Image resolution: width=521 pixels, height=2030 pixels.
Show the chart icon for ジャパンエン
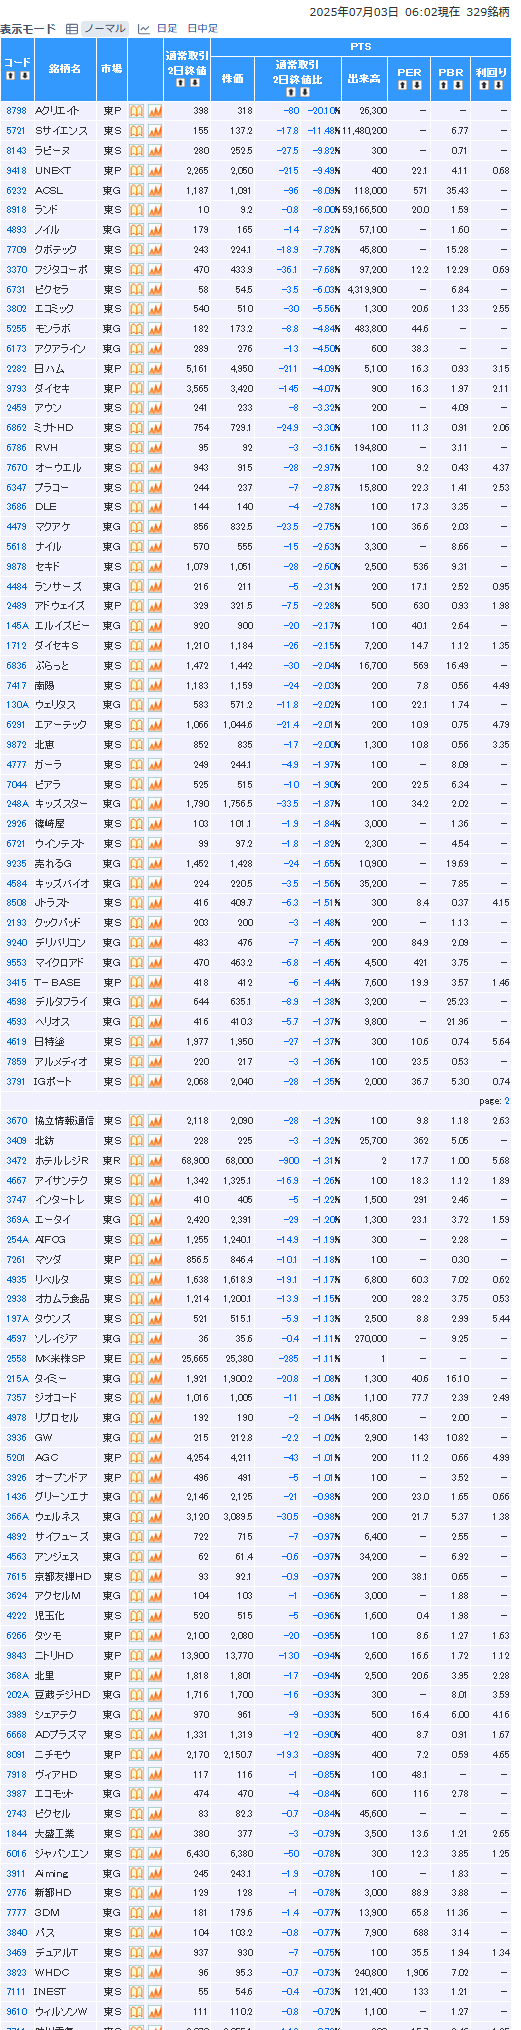(x=155, y=1854)
